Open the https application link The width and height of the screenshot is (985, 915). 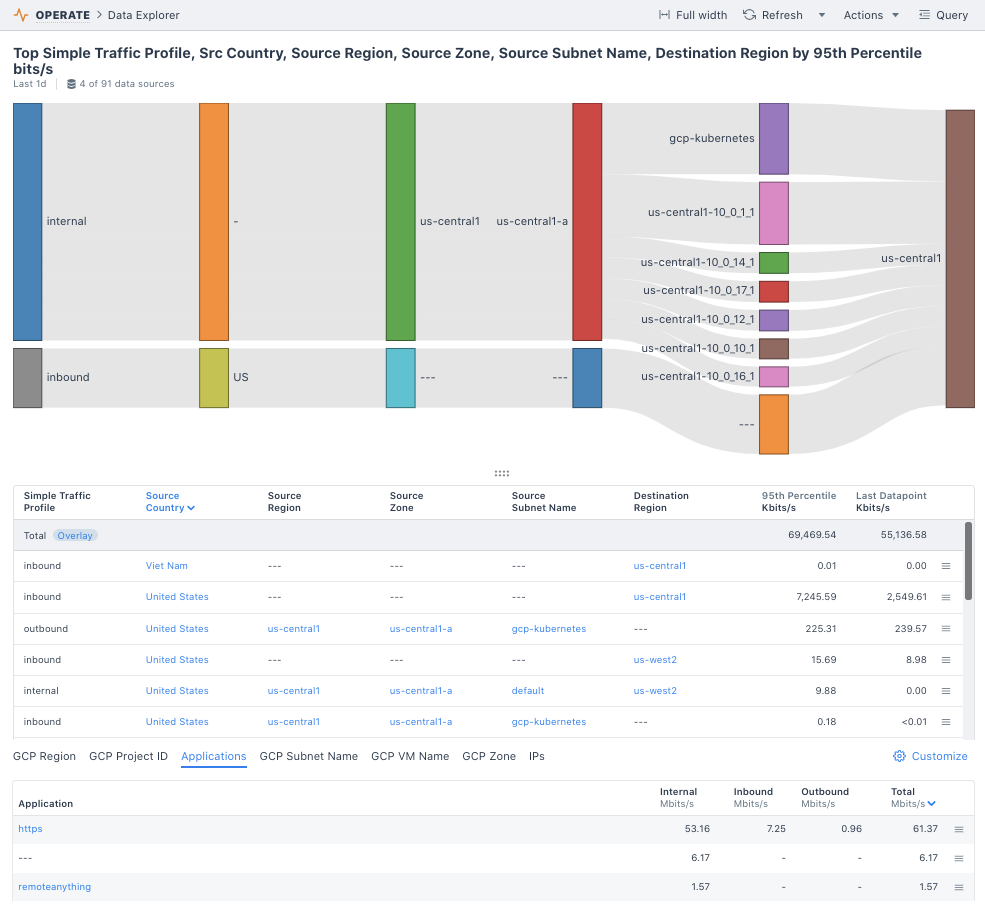coord(30,828)
